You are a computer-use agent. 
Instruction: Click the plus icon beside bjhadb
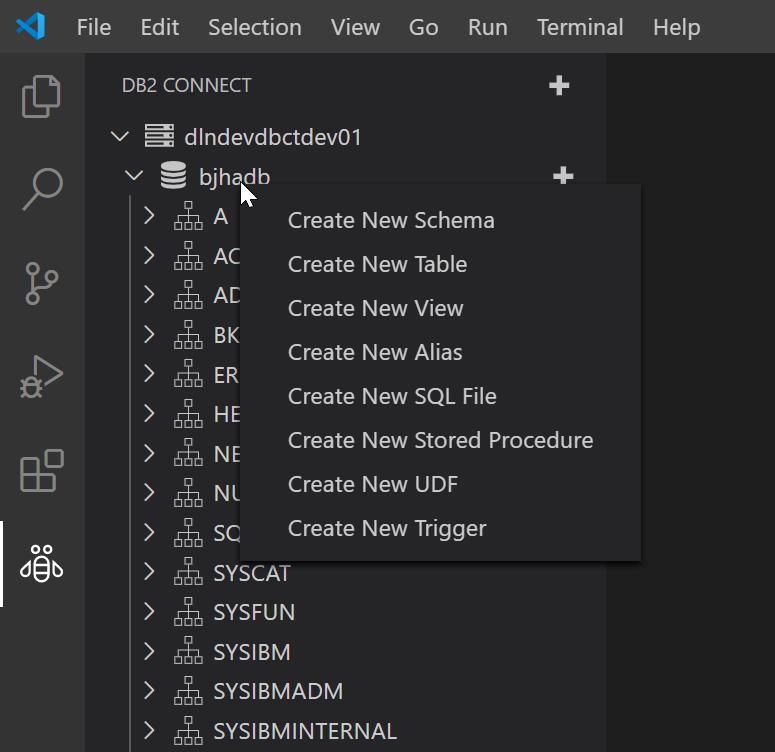563,176
